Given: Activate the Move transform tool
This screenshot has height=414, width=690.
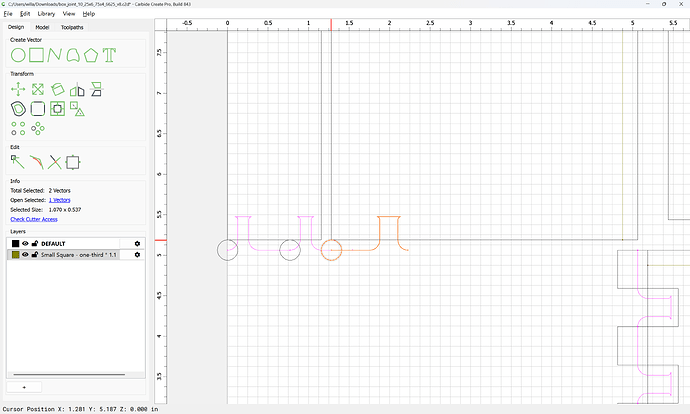Looking at the screenshot, I should pyautogui.click(x=18, y=89).
